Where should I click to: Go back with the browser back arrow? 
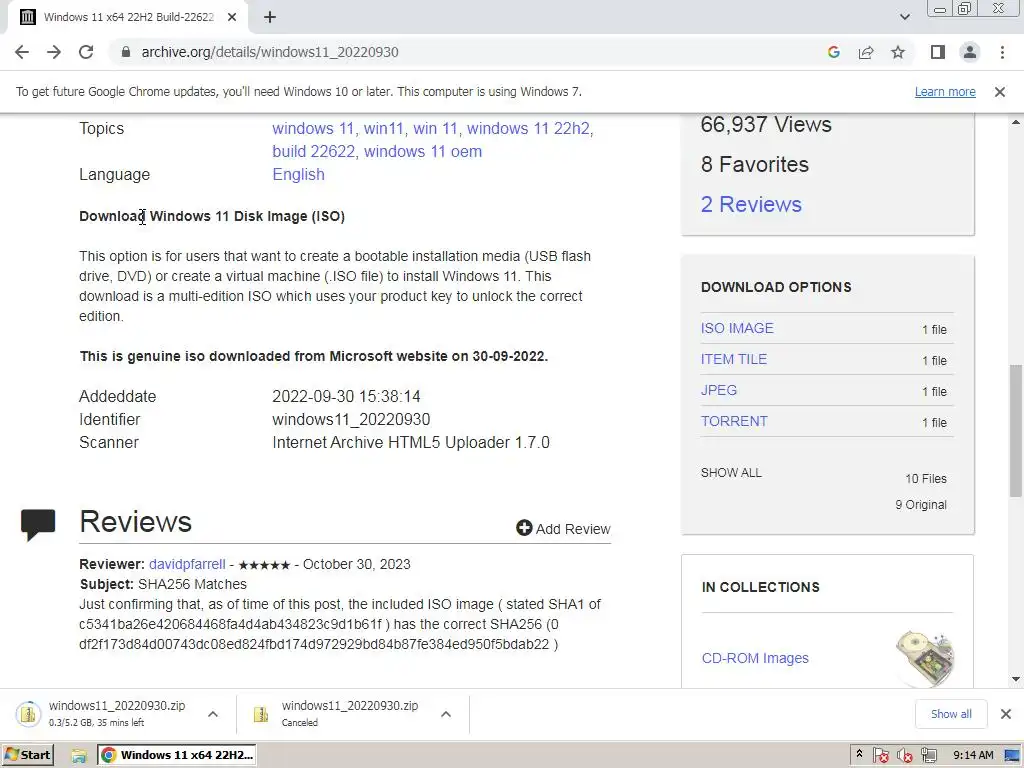22,52
